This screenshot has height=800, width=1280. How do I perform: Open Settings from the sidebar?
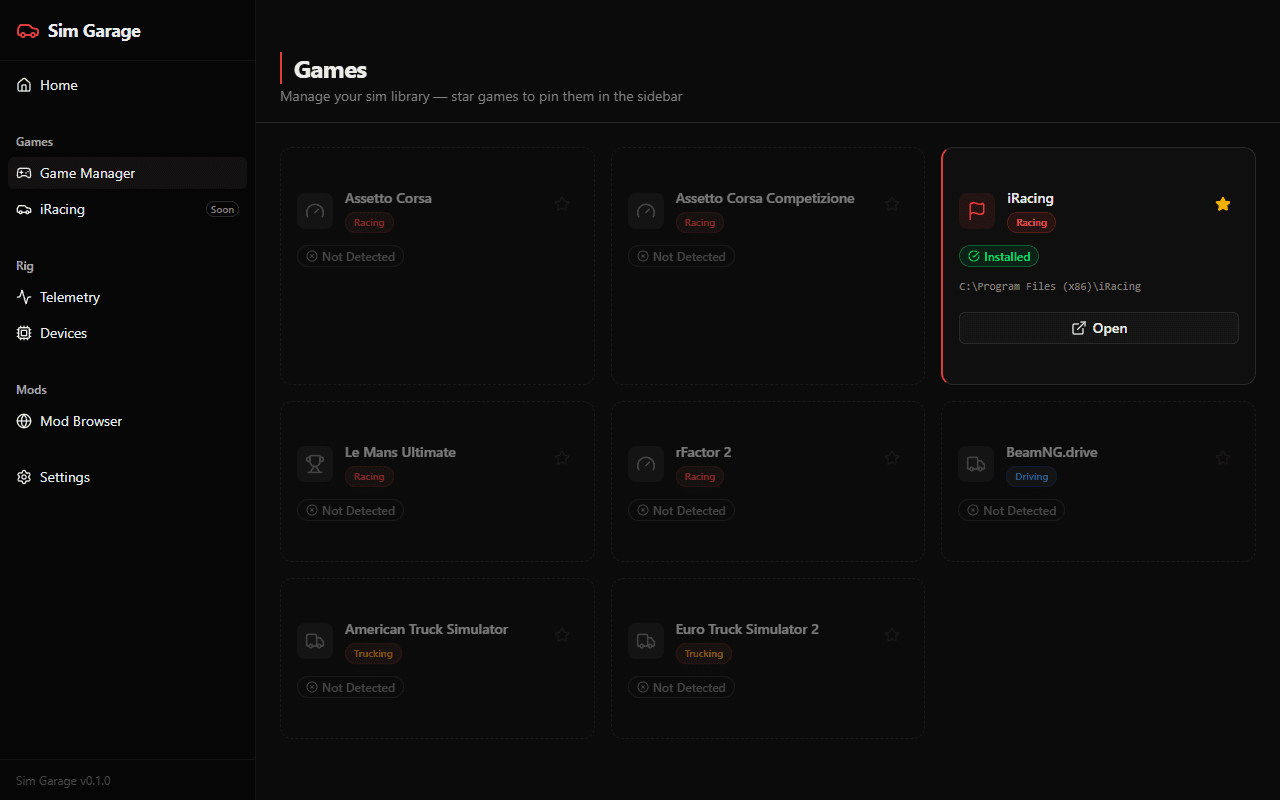127,477
